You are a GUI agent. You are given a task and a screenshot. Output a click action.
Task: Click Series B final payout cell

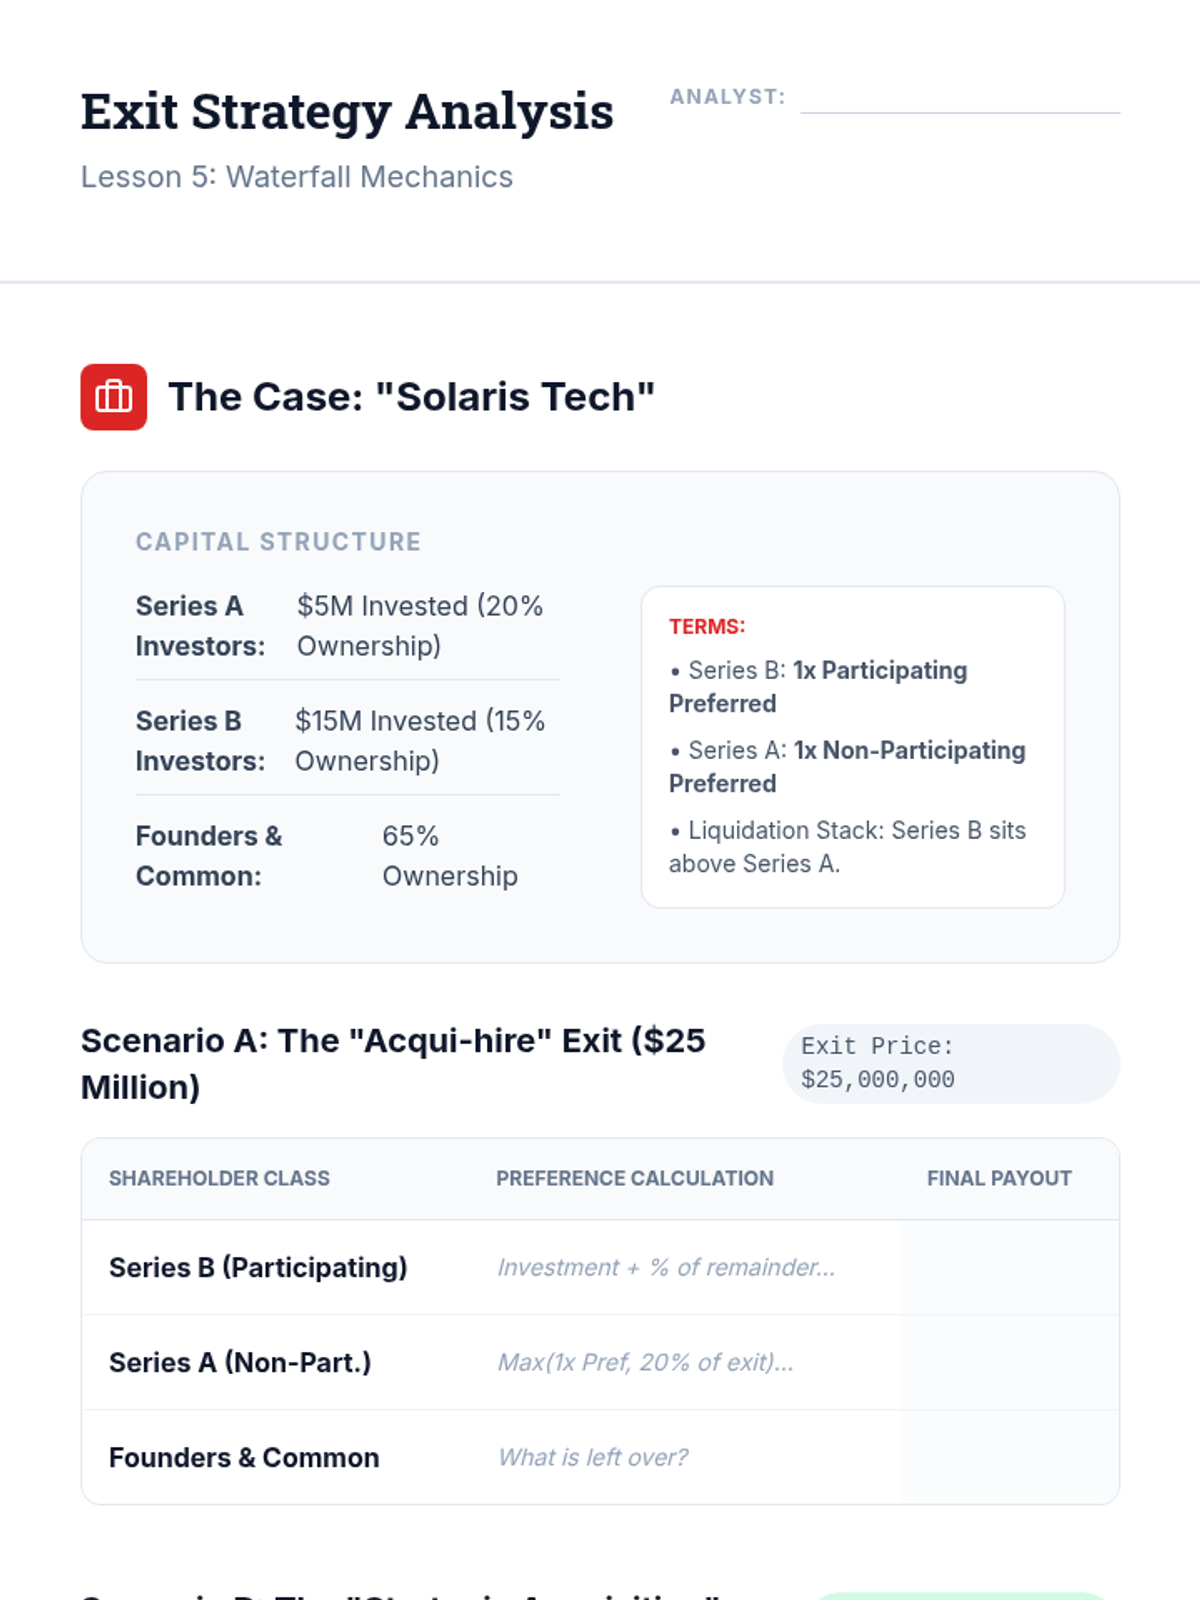(1009, 1267)
